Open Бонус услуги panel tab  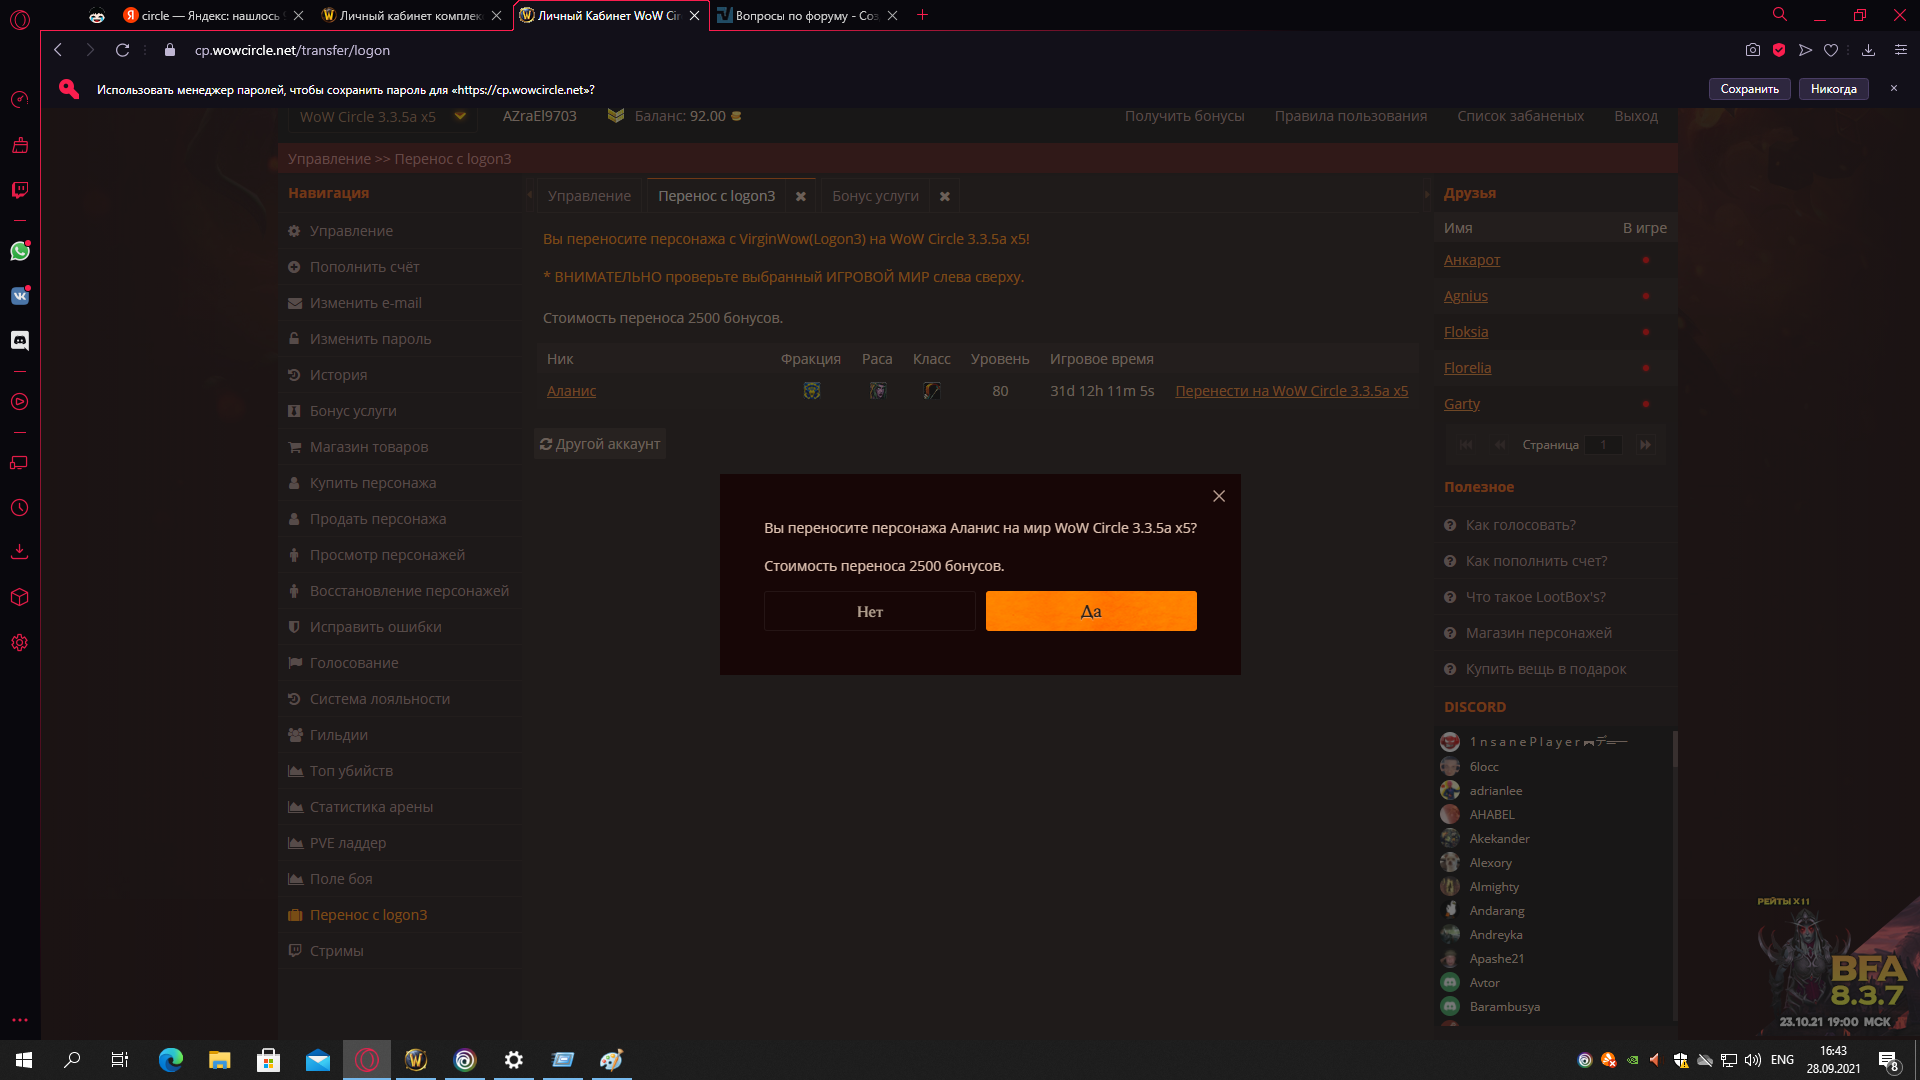coord(875,196)
